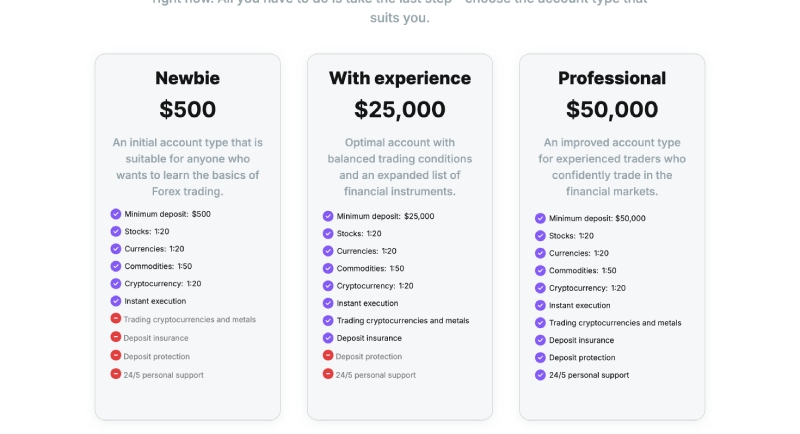The height and width of the screenshot is (434, 800).
Task: Click red minus beside Newbie Trading cryptocurrencies and metals
Action: point(116,319)
